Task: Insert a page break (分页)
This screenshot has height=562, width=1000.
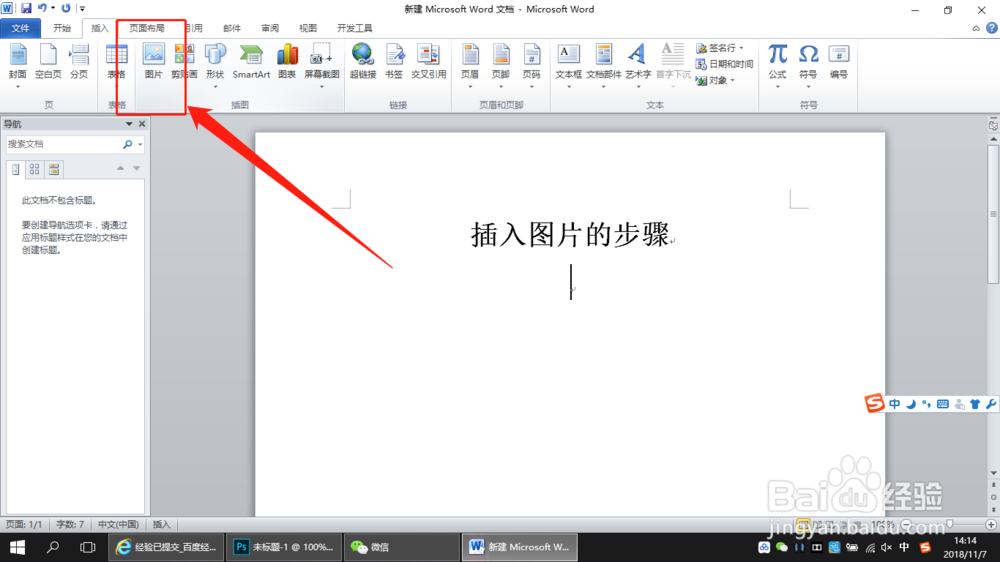Action: point(78,62)
